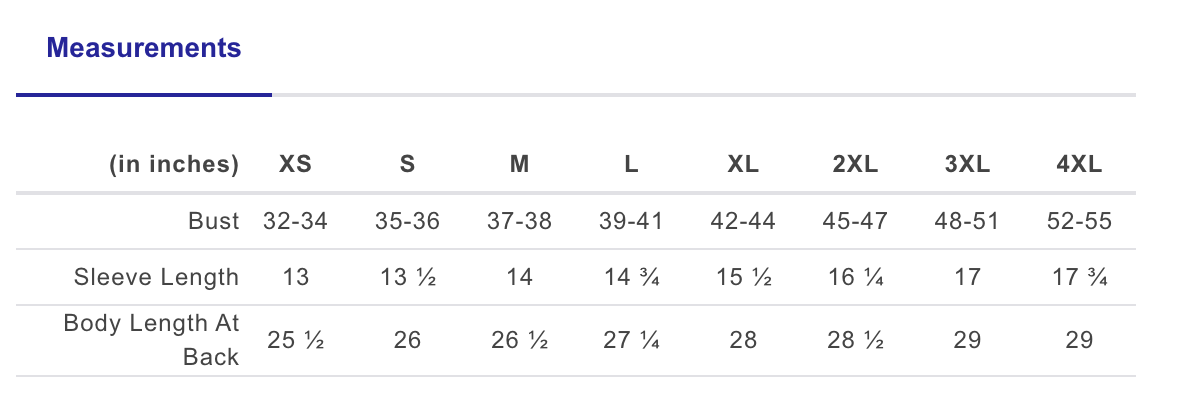Select the 2XL column header
Screen dimensions: 1202x418
coord(855,165)
